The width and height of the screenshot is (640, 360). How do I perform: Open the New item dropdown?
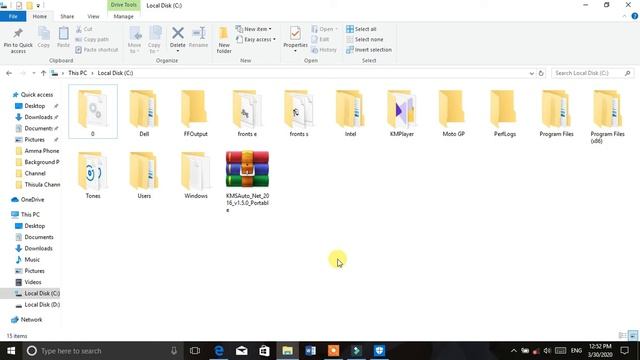[253, 29]
